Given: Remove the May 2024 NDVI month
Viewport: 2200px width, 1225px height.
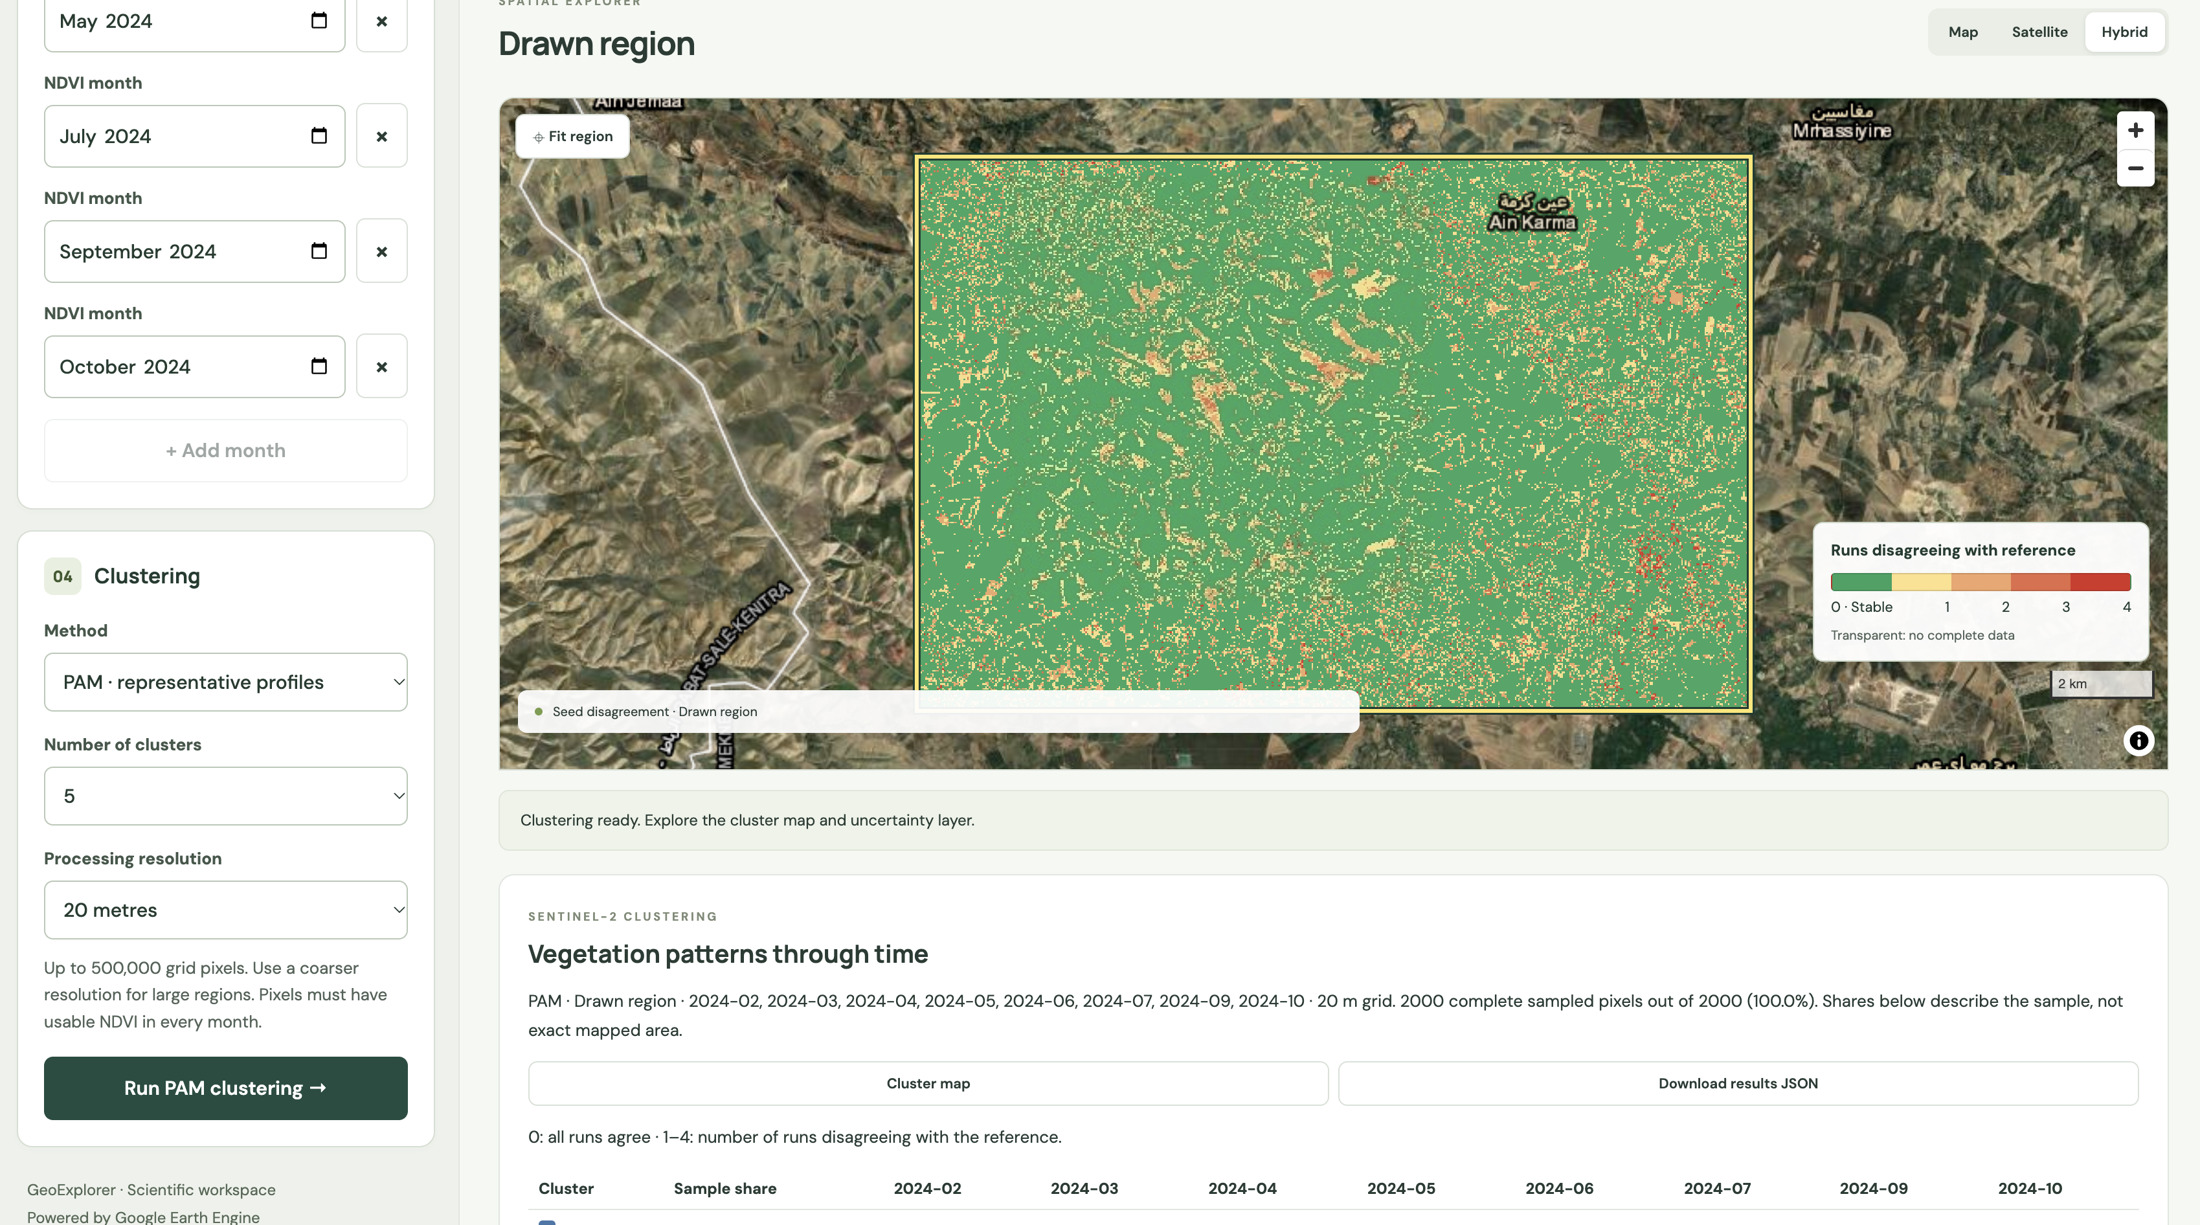Looking at the screenshot, I should (x=381, y=21).
